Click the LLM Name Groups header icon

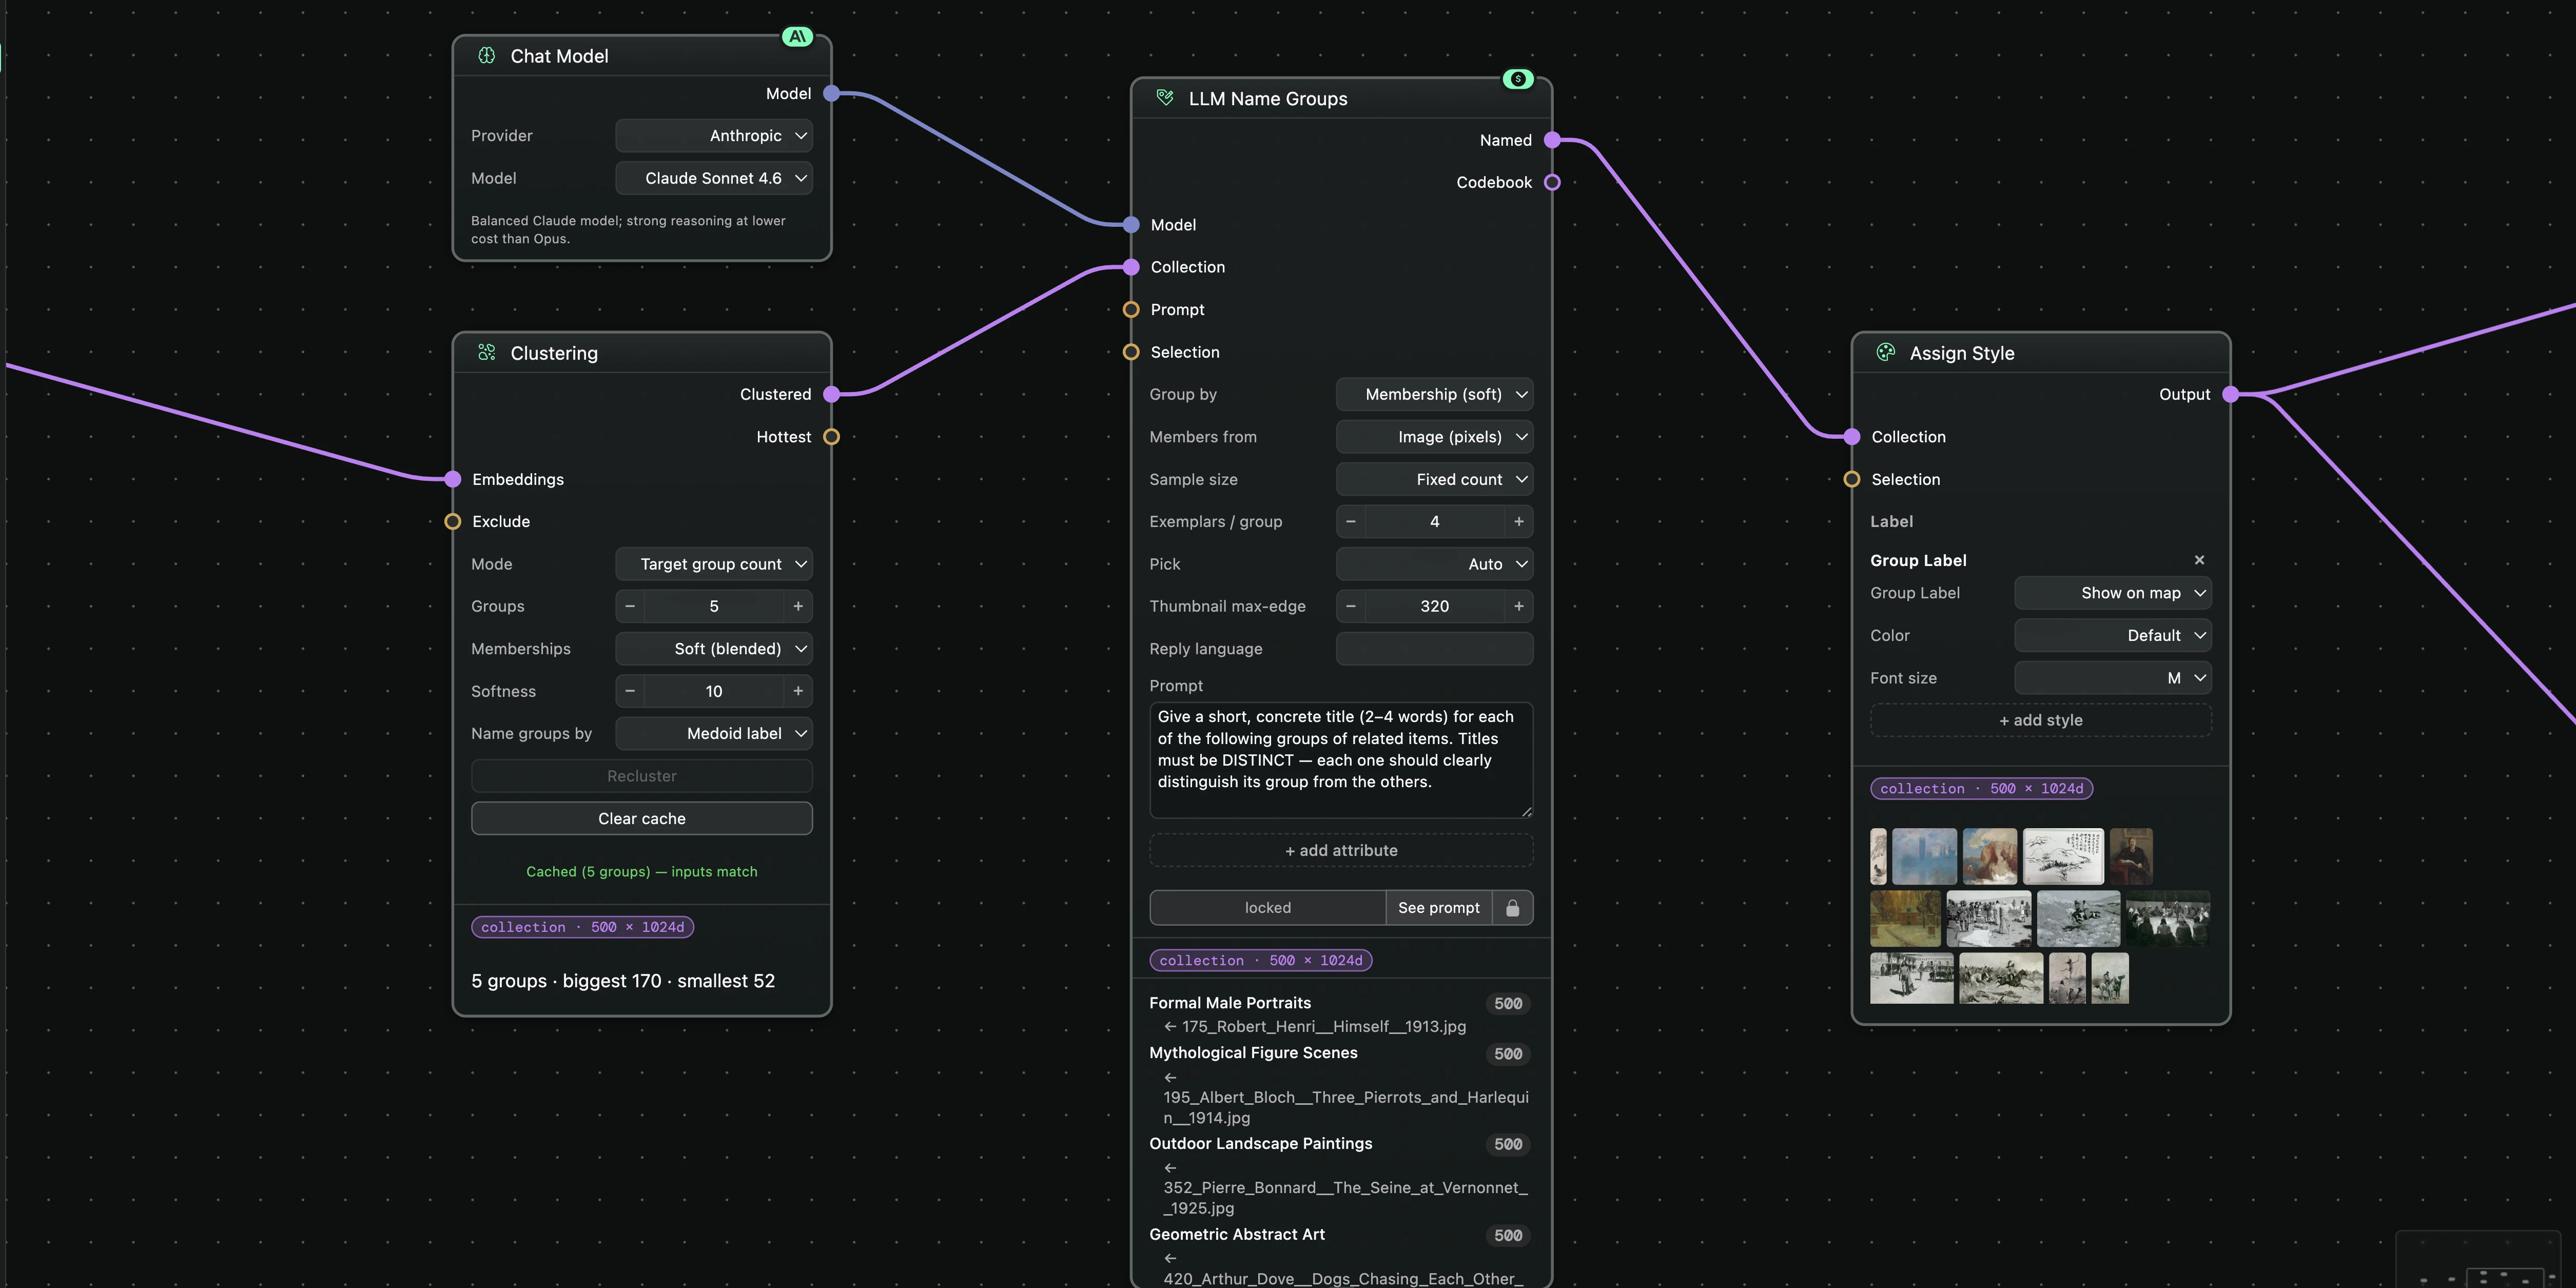1165,98
